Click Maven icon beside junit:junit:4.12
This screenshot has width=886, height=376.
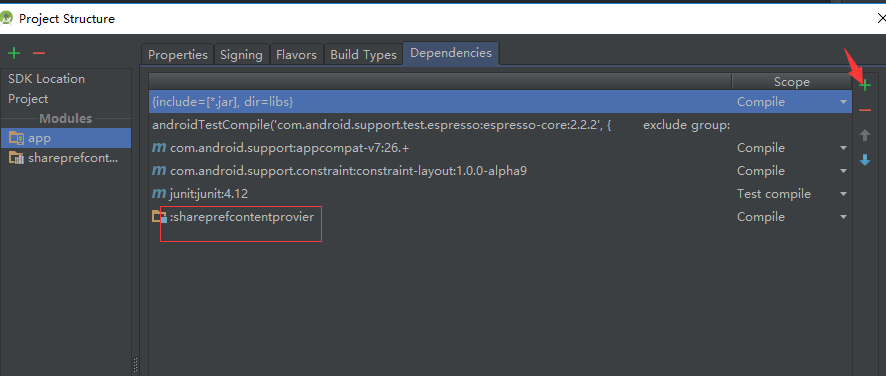pos(159,194)
